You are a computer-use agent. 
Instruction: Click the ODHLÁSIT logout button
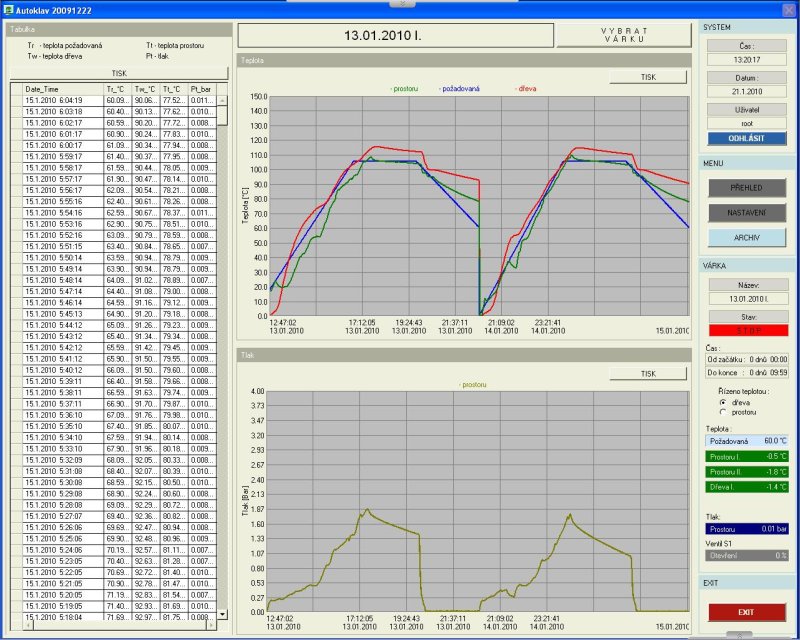(747, 139)
